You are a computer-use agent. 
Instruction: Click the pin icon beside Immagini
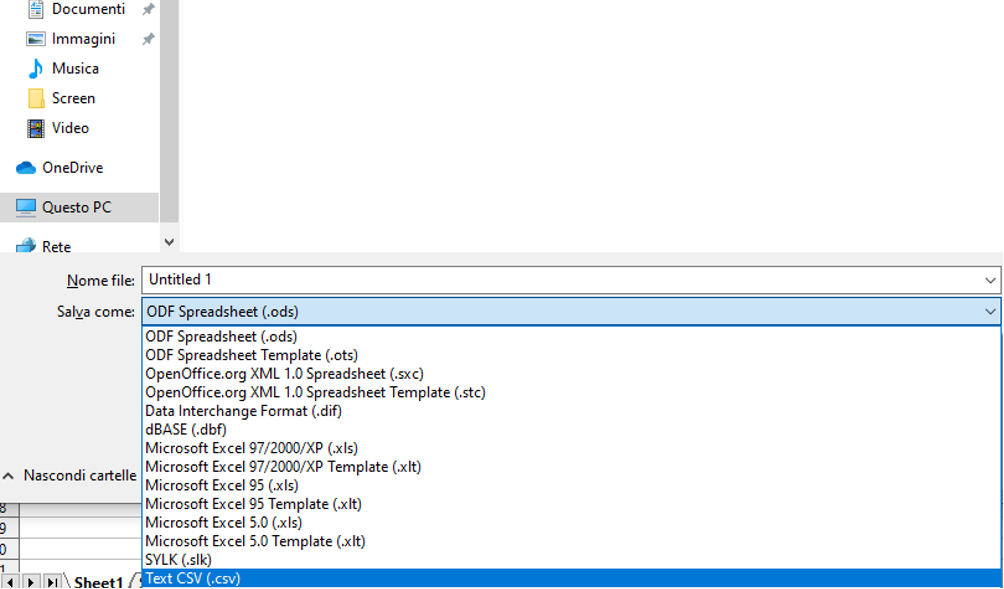pyautogui.click(x=149, y=39)
